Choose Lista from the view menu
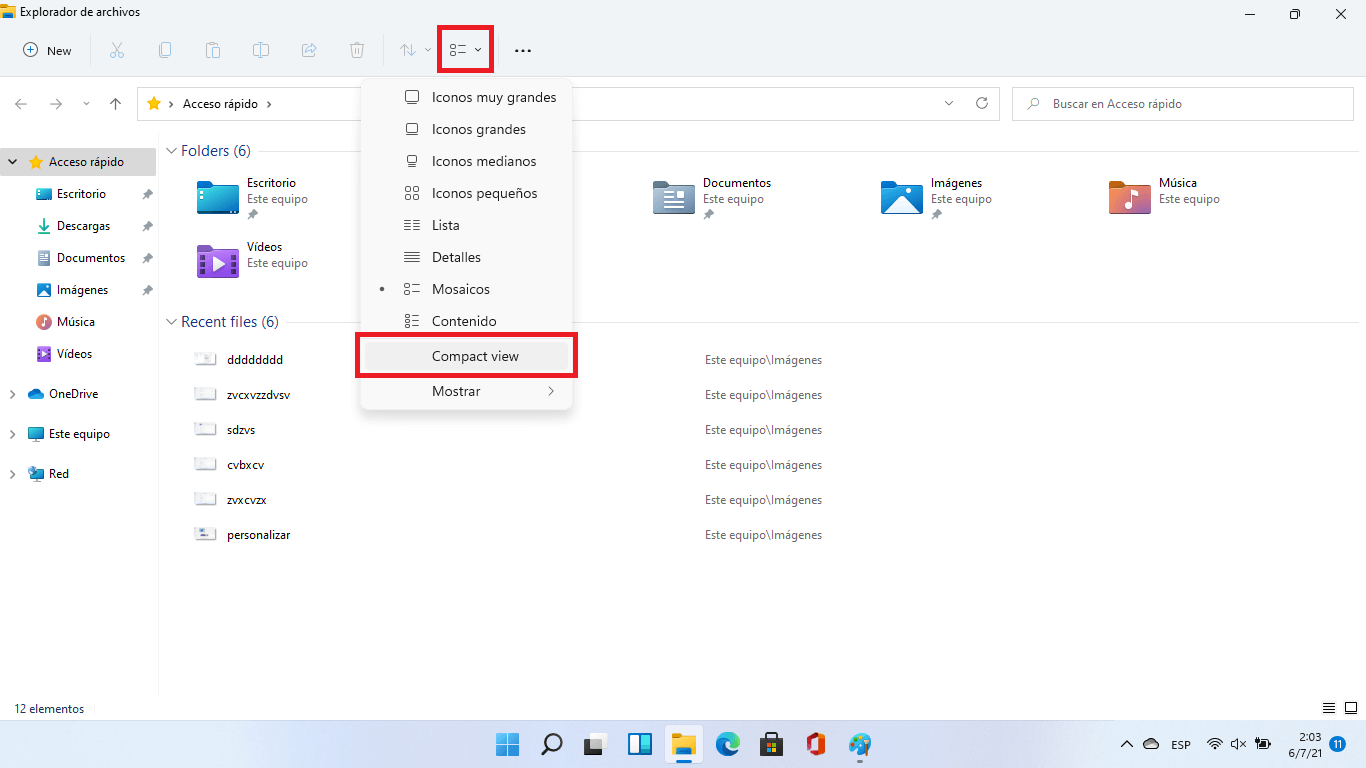The height and width of the screenshot is (768, 1366). tap(445, 225)
